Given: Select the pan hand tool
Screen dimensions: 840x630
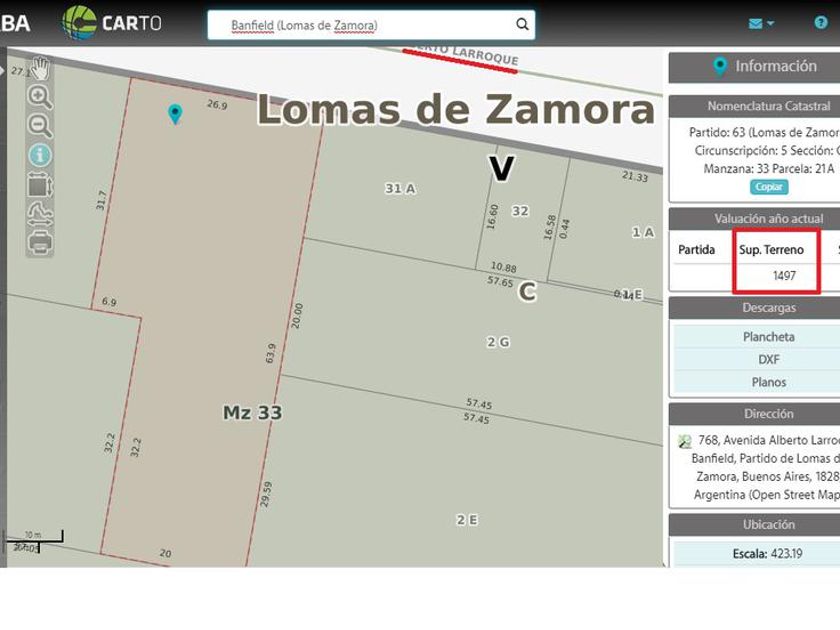Looking at the screenshot, I should (x=40, y=68).
